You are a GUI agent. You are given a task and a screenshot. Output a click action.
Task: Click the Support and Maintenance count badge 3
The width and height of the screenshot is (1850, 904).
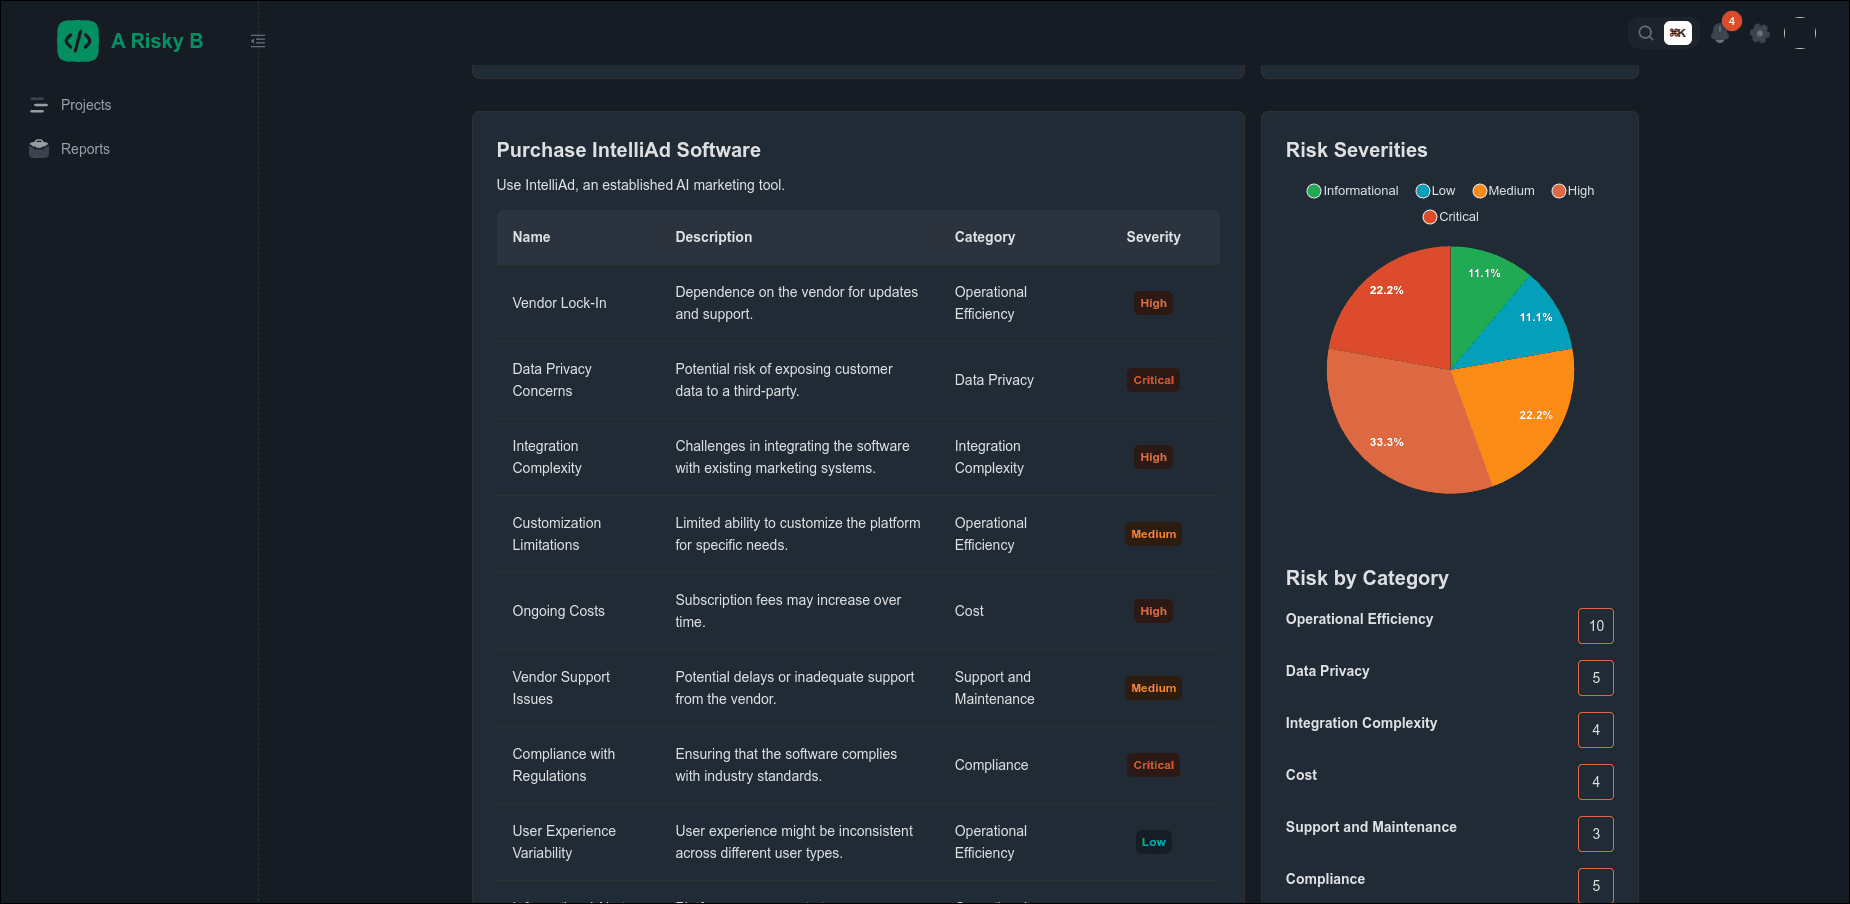click(x=1596, y=834)
